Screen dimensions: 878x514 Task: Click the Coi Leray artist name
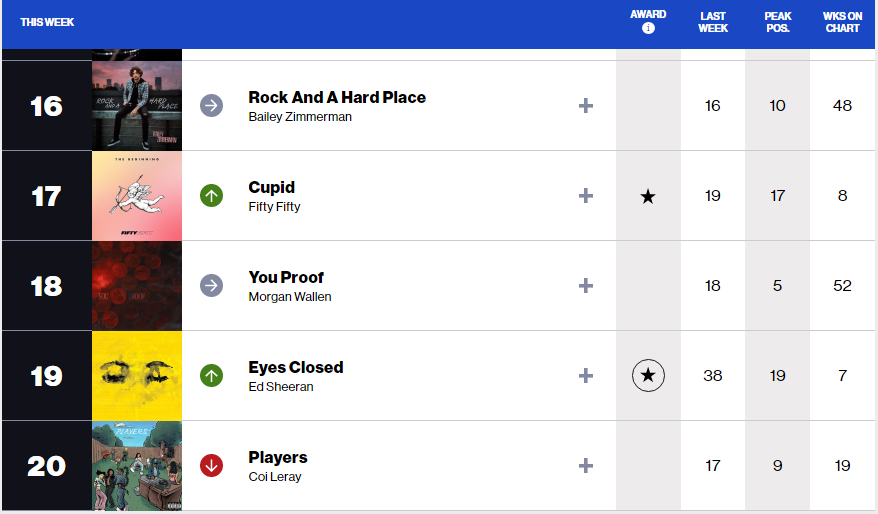pyautogui.click(x=275, y=476)
